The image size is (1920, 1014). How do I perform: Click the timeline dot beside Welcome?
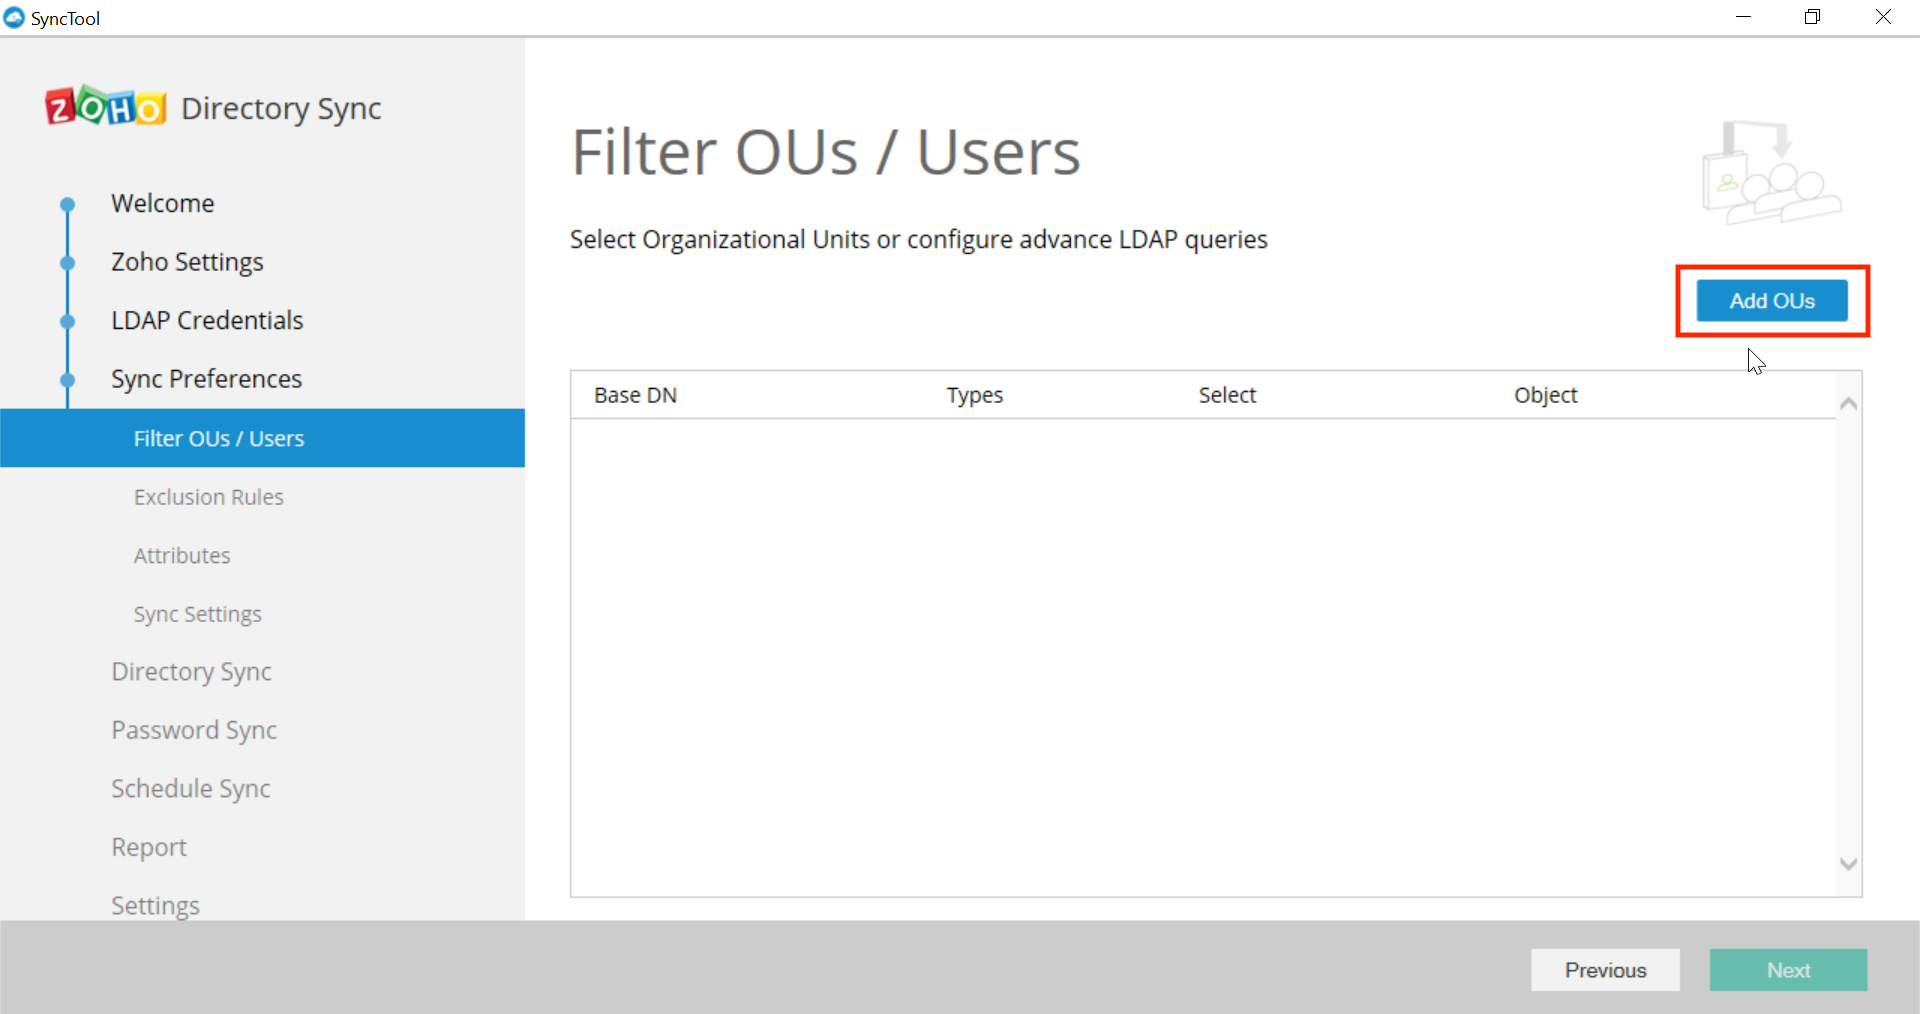point(67,204)
